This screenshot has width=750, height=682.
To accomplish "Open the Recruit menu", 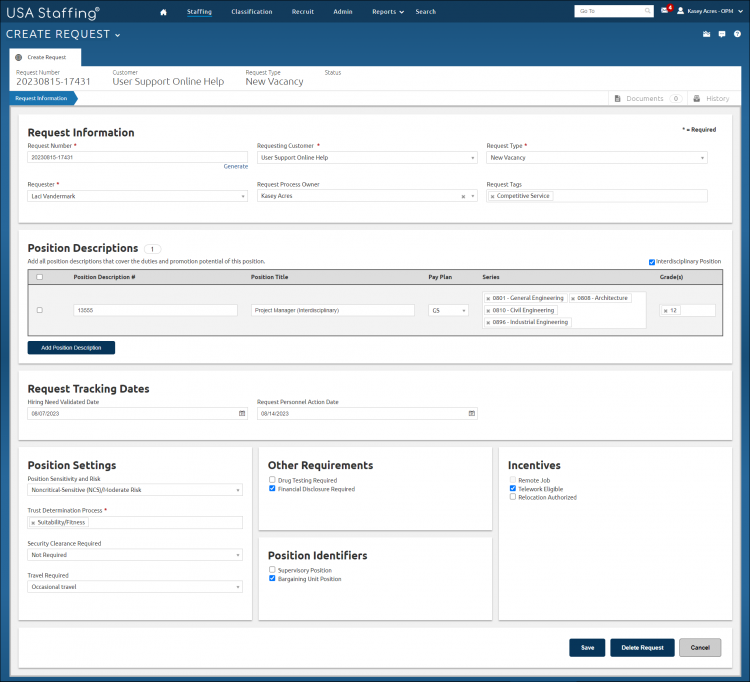I will pos(303,11).
